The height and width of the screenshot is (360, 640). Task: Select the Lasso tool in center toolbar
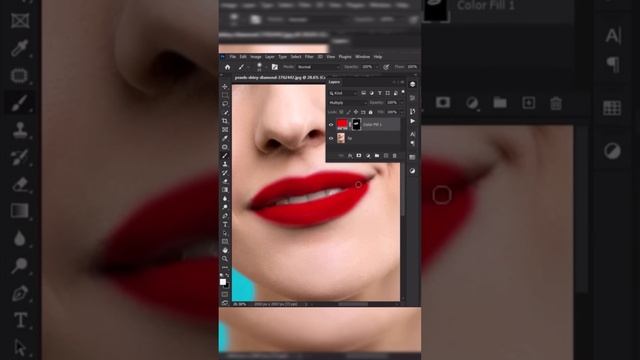(x=225, y=104)
